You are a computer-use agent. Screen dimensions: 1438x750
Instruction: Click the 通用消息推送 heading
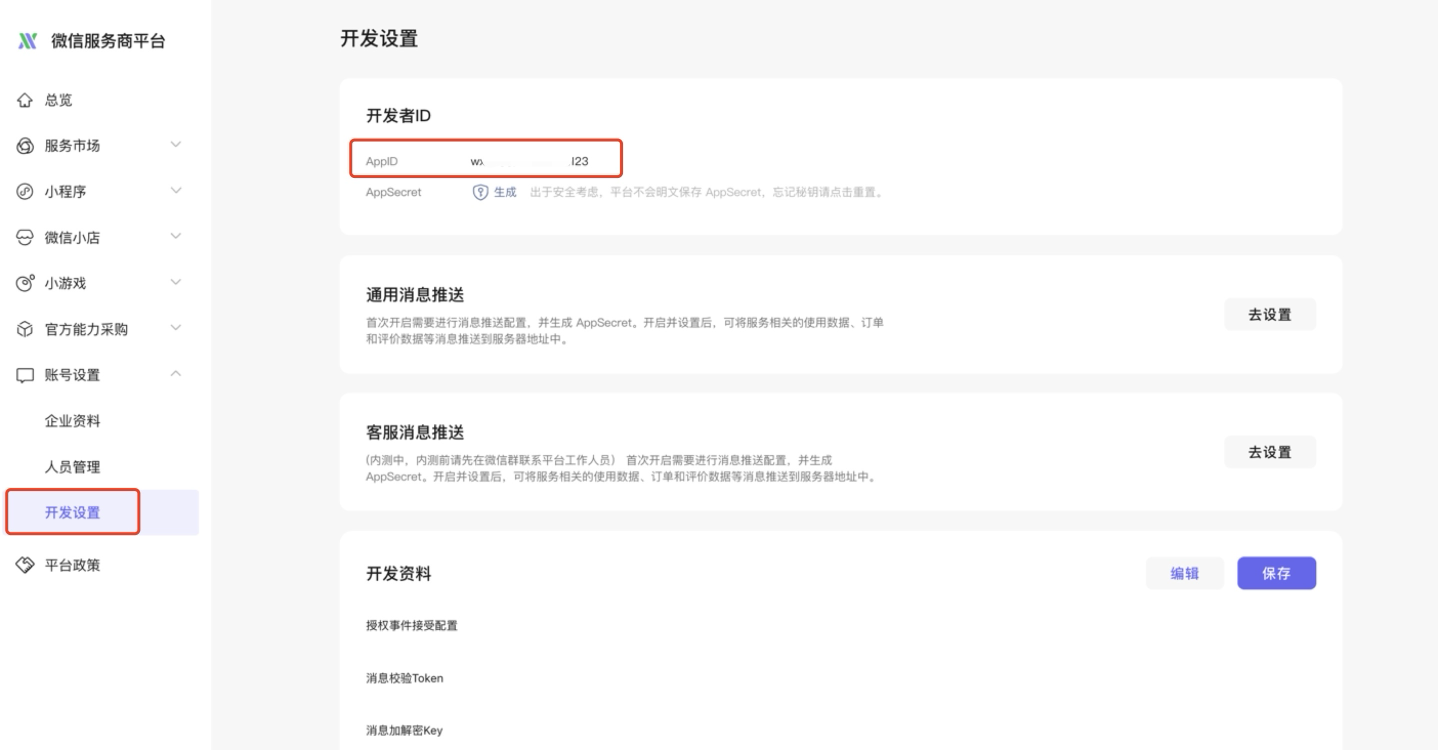point(415,296)
